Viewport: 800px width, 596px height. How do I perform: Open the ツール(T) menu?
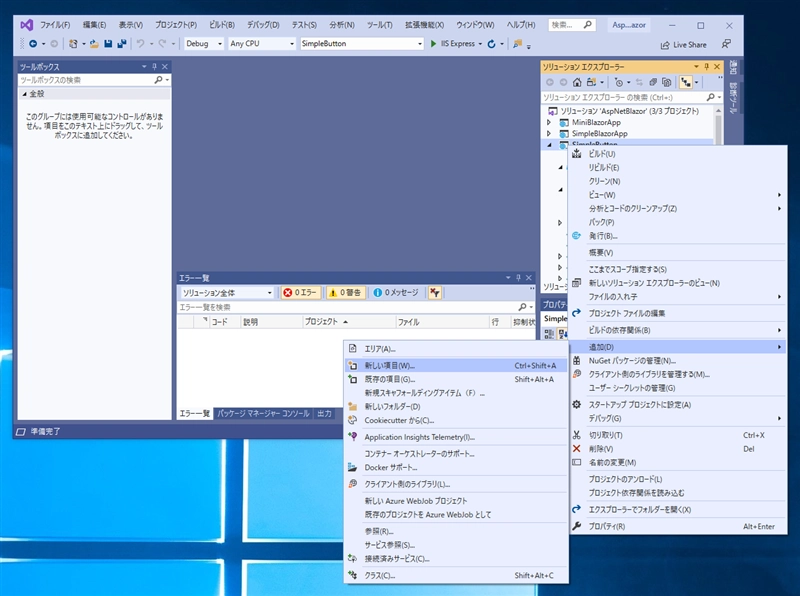(x=380, y=24)
